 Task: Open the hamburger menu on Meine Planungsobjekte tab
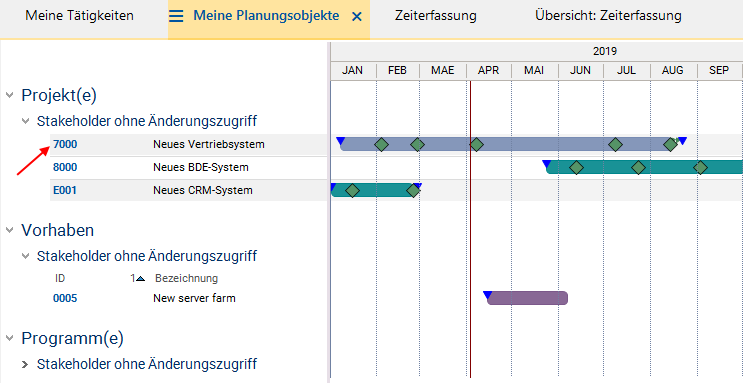(176, 16)
